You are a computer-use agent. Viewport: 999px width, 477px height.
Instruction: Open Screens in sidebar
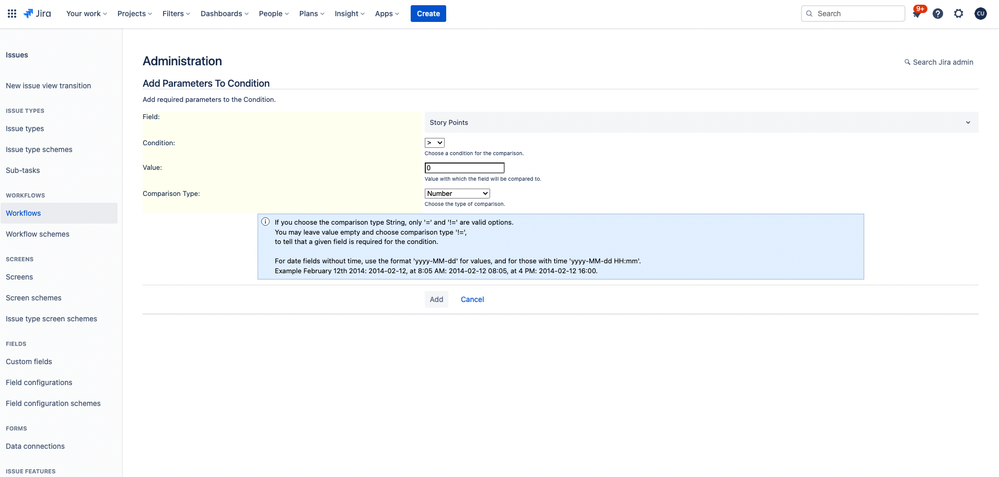tap(19, 277)
